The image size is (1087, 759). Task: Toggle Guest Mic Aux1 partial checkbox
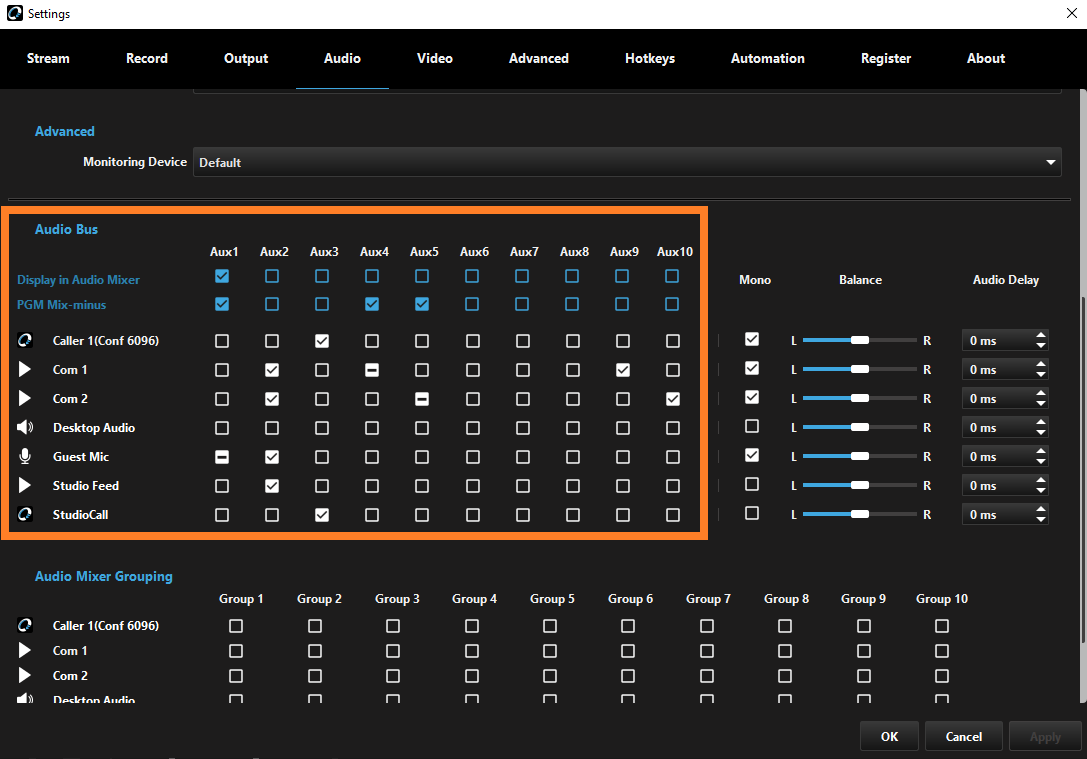coord(222,457)
